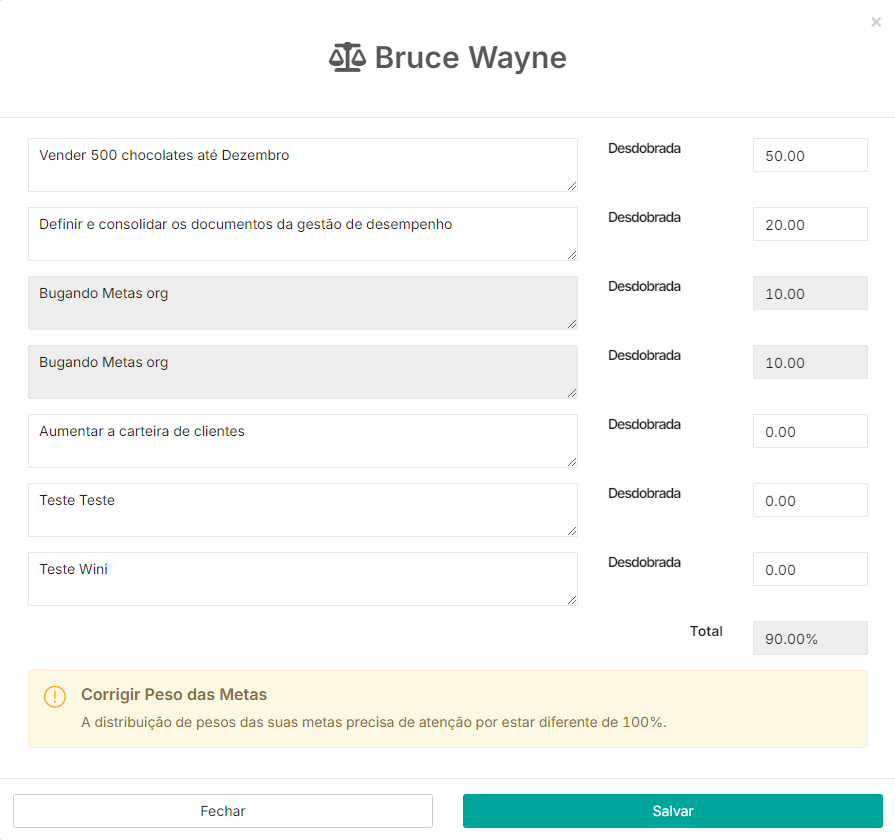Click the message 'A distribuição de pesos das suas metas'

coord(374,722)
